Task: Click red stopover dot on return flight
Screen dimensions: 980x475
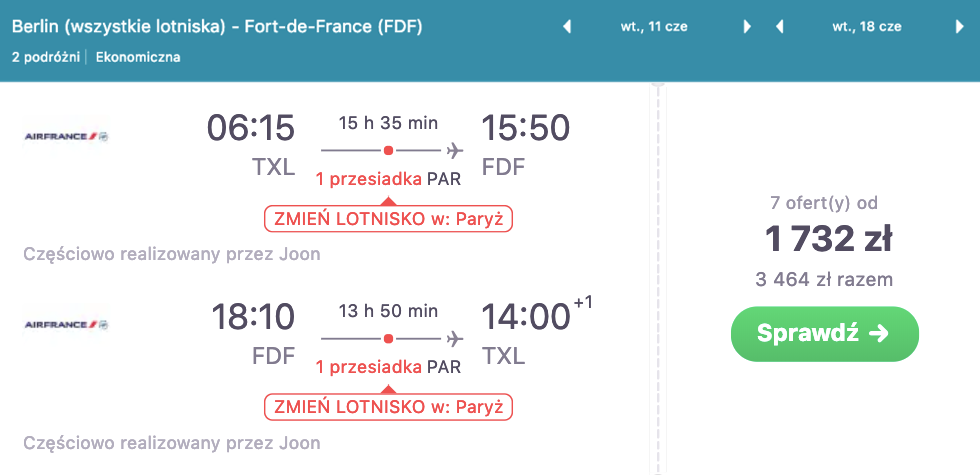Action: pyautogui.click(x=388, y=338)
